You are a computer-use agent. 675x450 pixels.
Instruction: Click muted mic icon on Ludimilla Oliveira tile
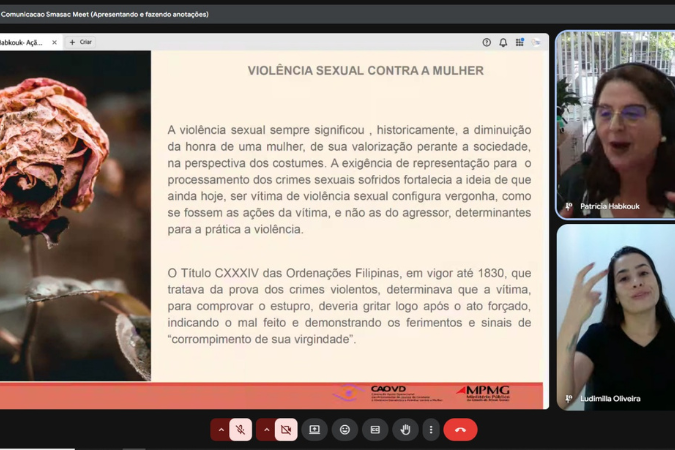tap(569, 399)
